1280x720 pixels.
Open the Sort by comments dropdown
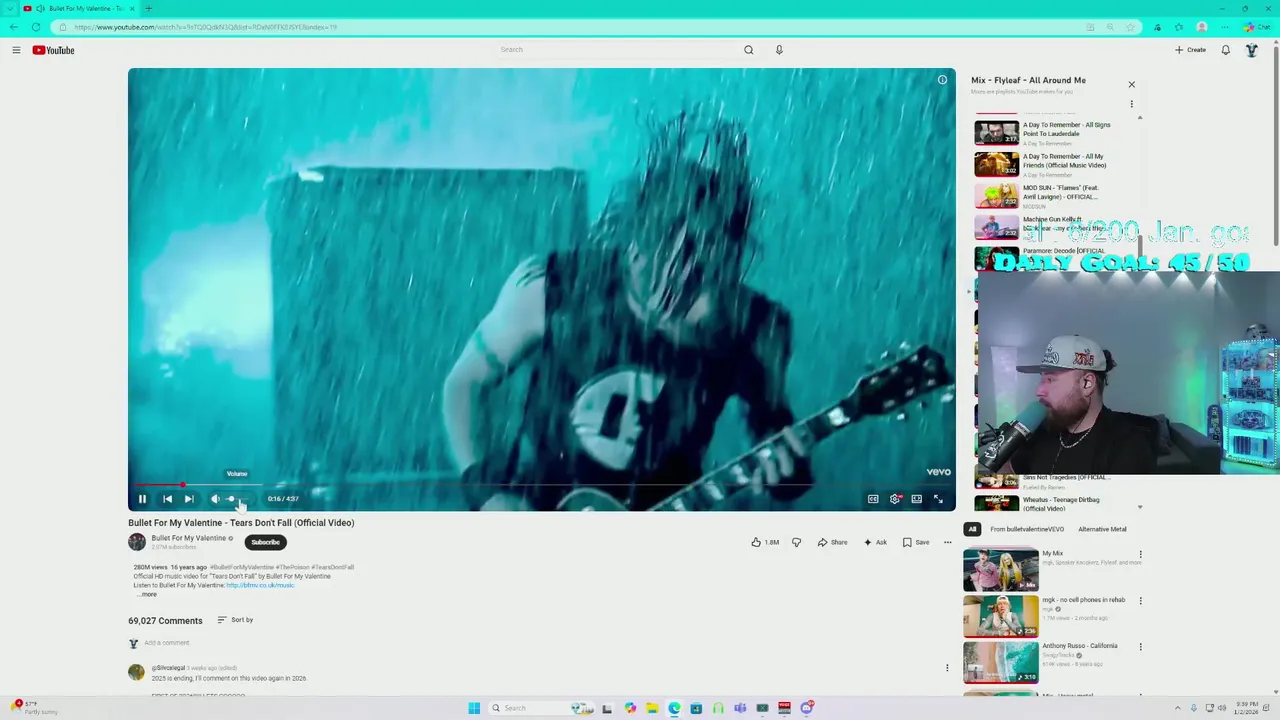pyautogui.click(x=235, y=620)
